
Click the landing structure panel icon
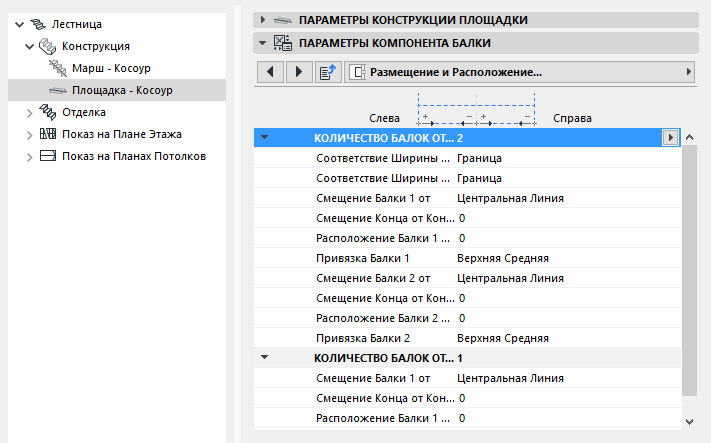click(282, 20)
